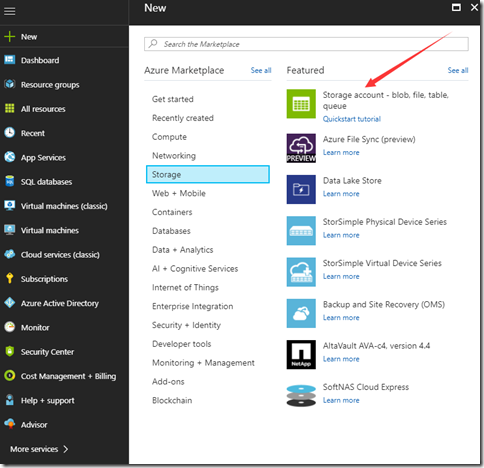This screenshot has height=468, width=484.
Task: Click Learn more under Azure File Sync
Action: tap(341, 152)
